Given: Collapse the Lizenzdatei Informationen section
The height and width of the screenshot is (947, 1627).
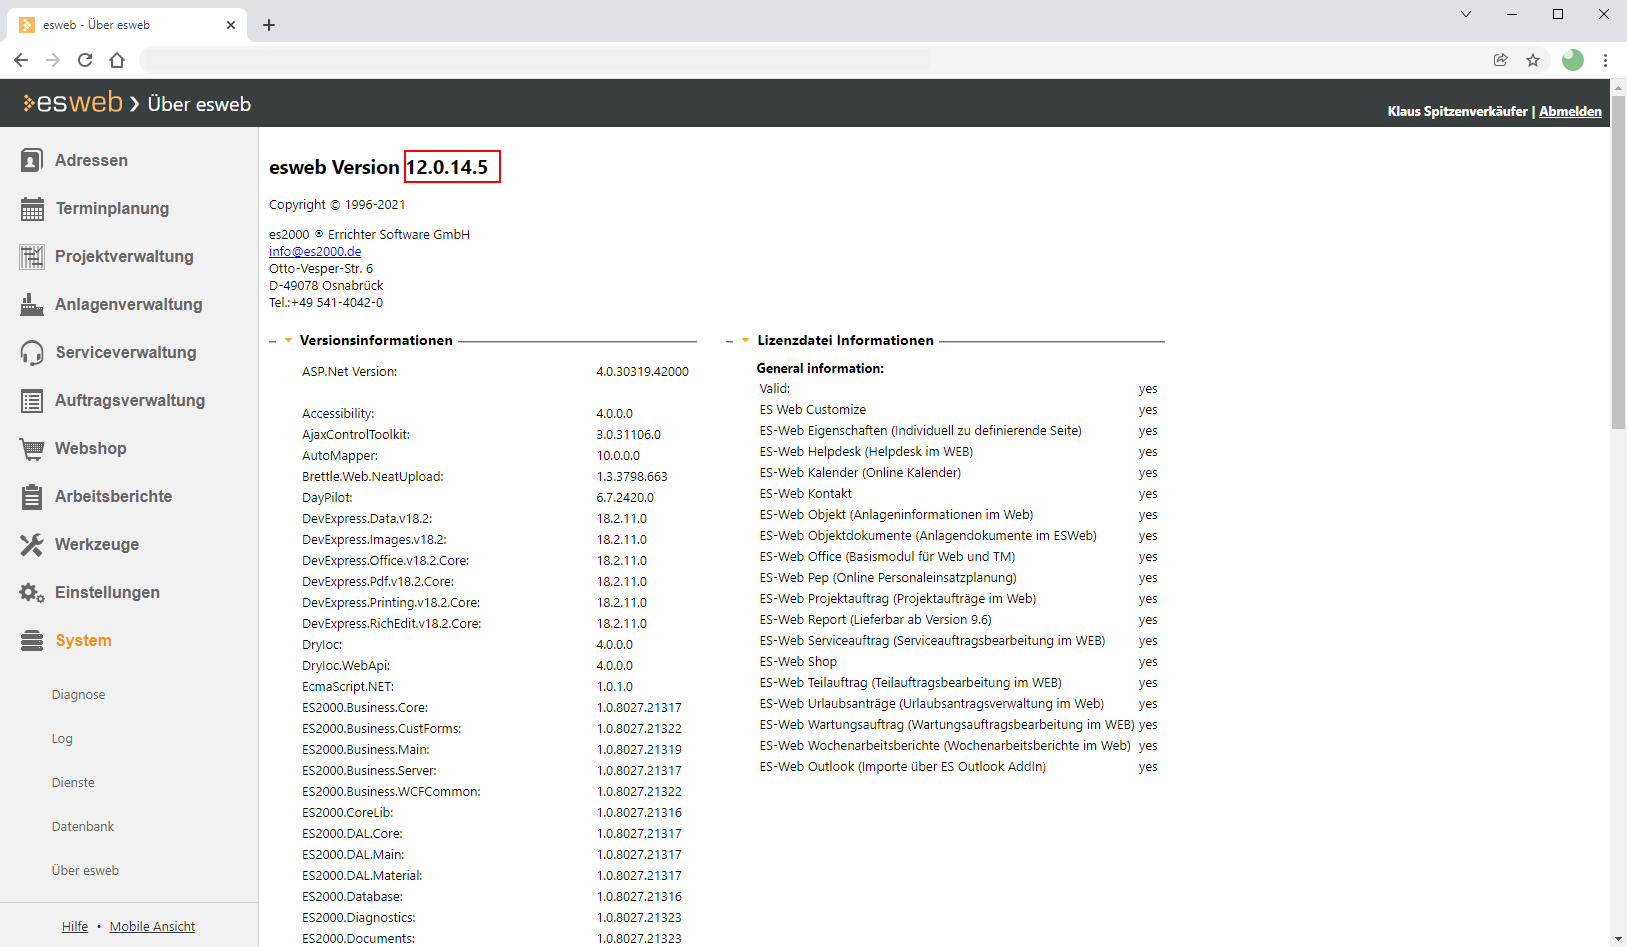Looking at the screenshot, I should (x=745, y=341).
